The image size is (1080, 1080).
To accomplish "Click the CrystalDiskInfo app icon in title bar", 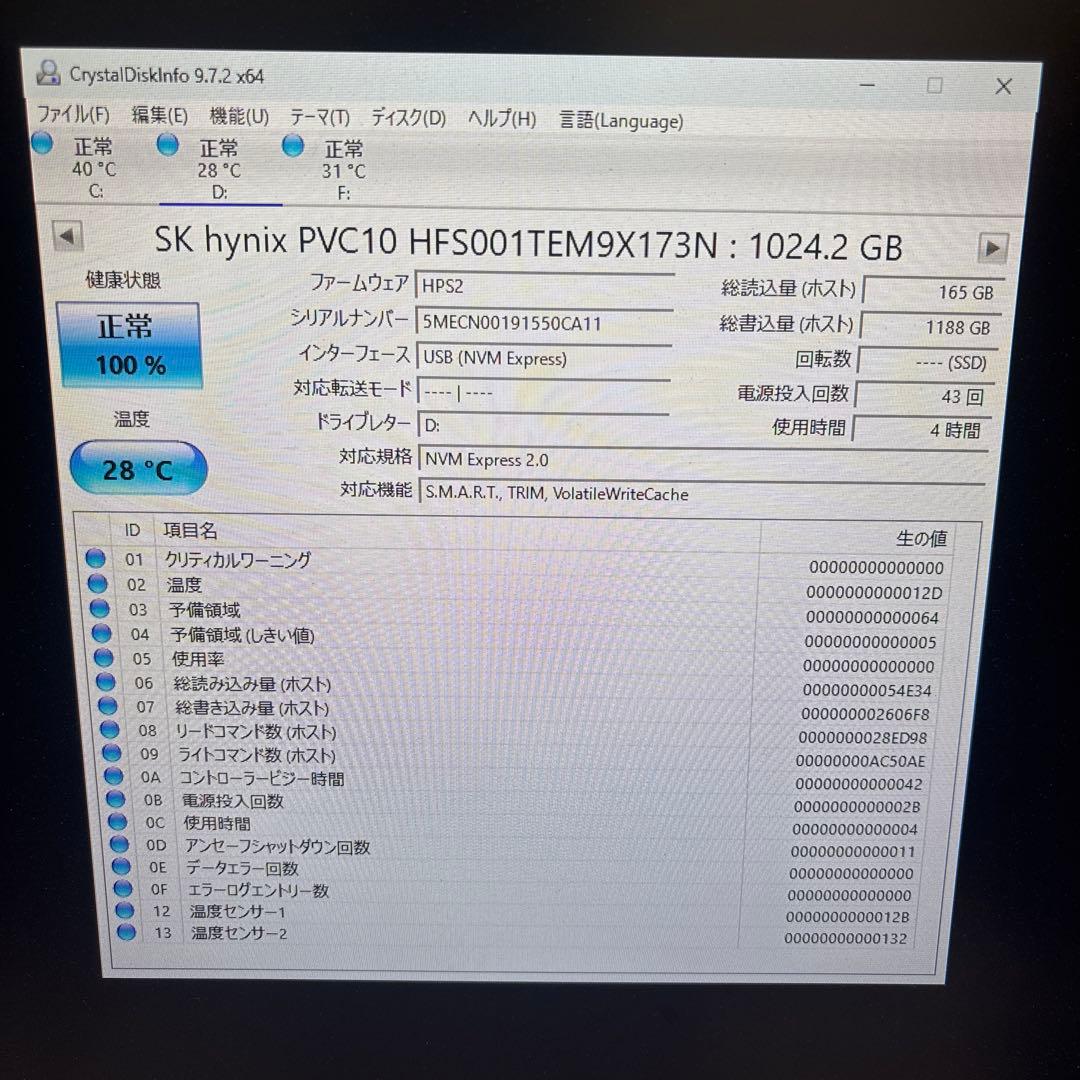I will tap(48, 72).
